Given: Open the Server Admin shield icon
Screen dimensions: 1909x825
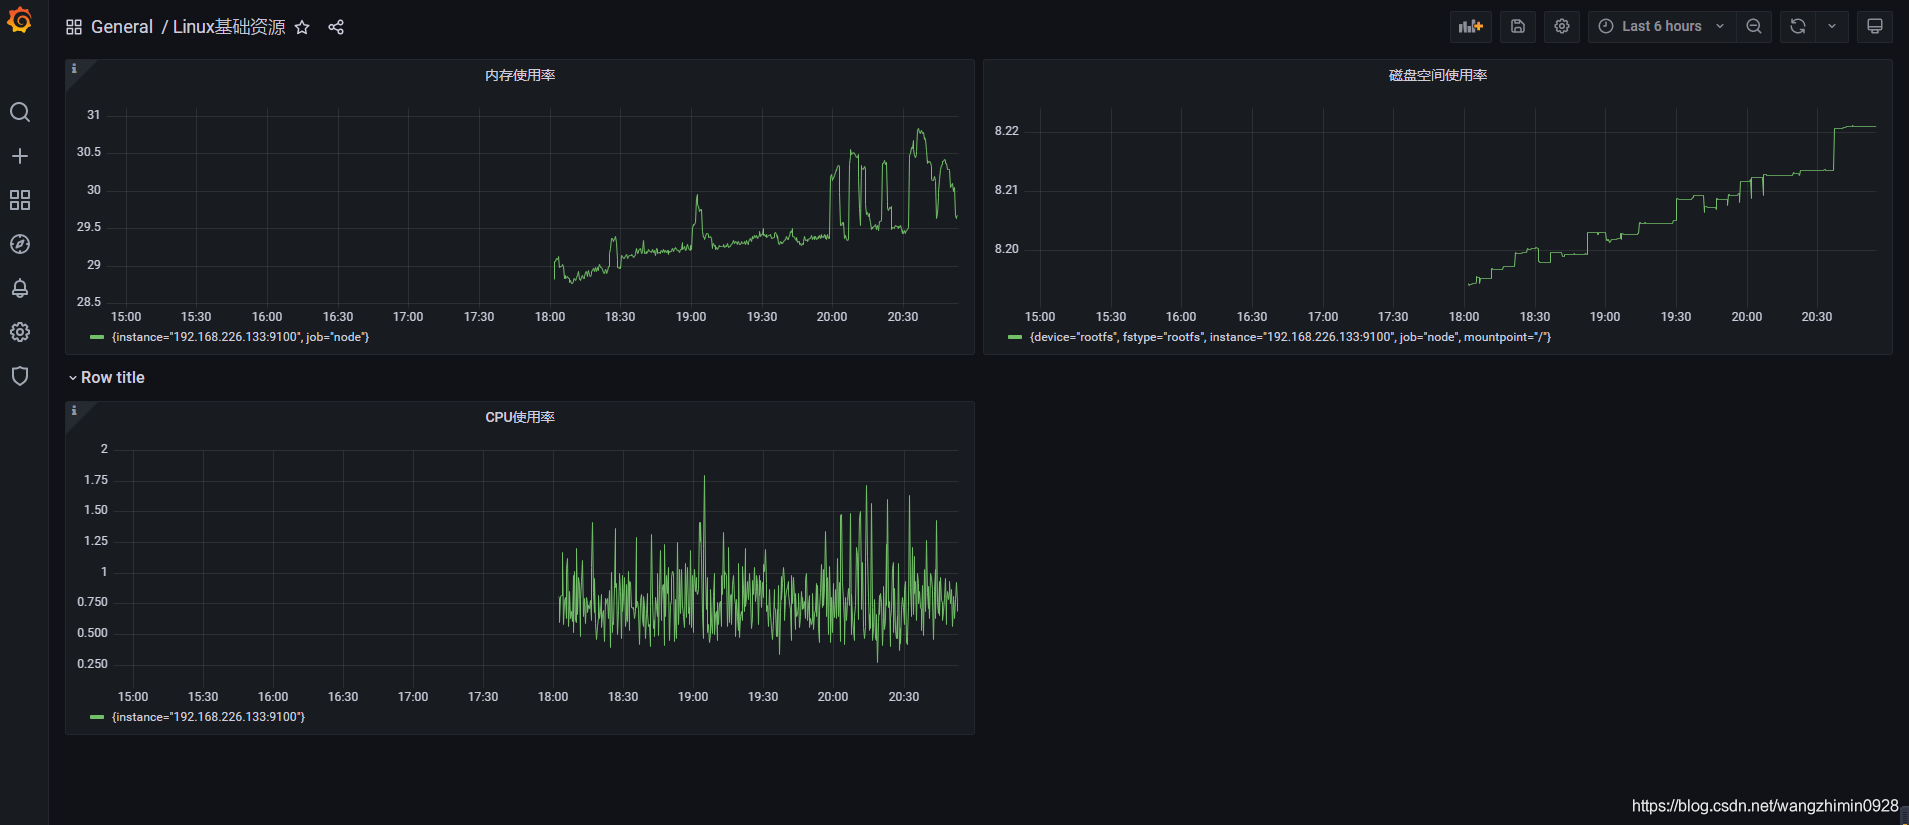Looking at the screenshot, I should tap(20, 376).
